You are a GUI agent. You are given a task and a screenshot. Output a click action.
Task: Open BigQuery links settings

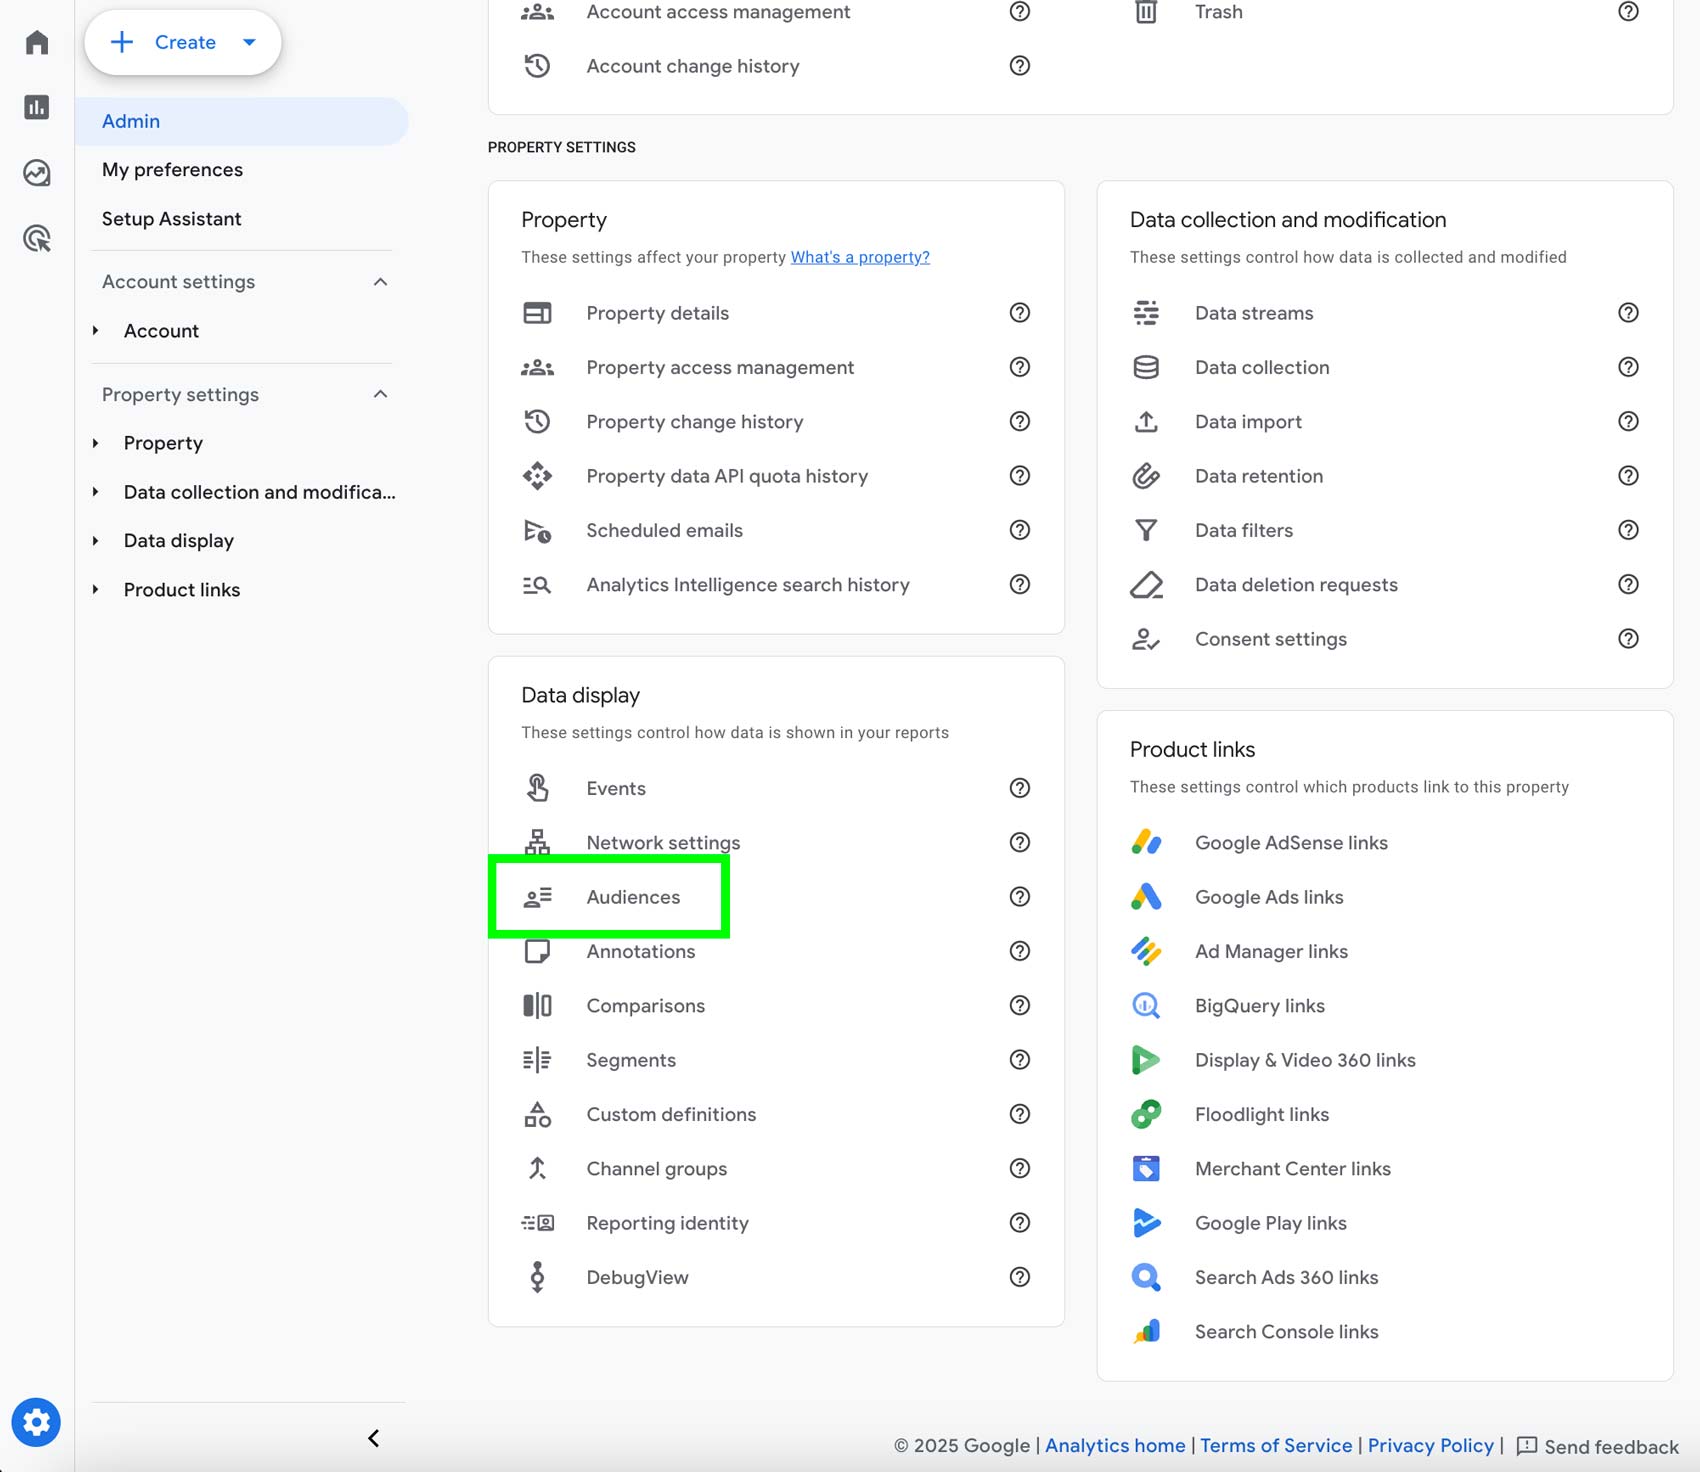[1259, 1005]
